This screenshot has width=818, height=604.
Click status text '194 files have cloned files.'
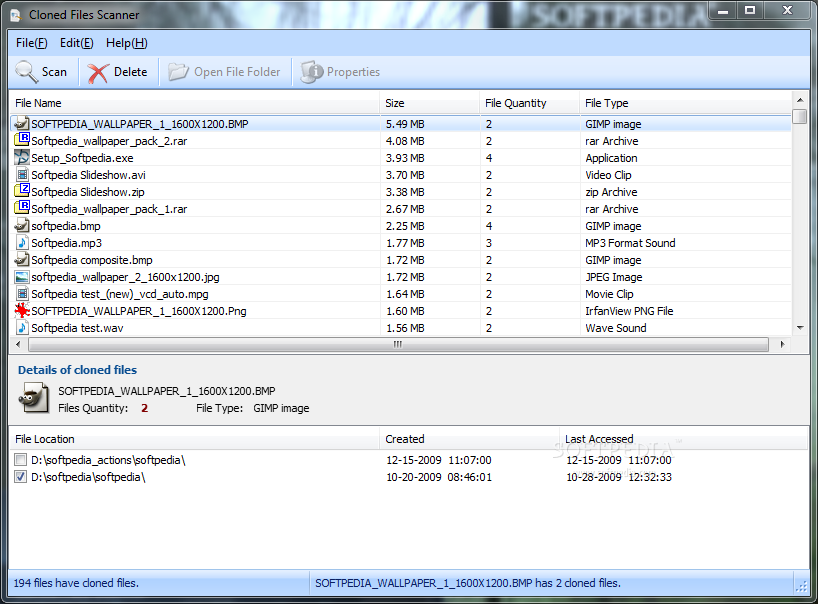76,583
